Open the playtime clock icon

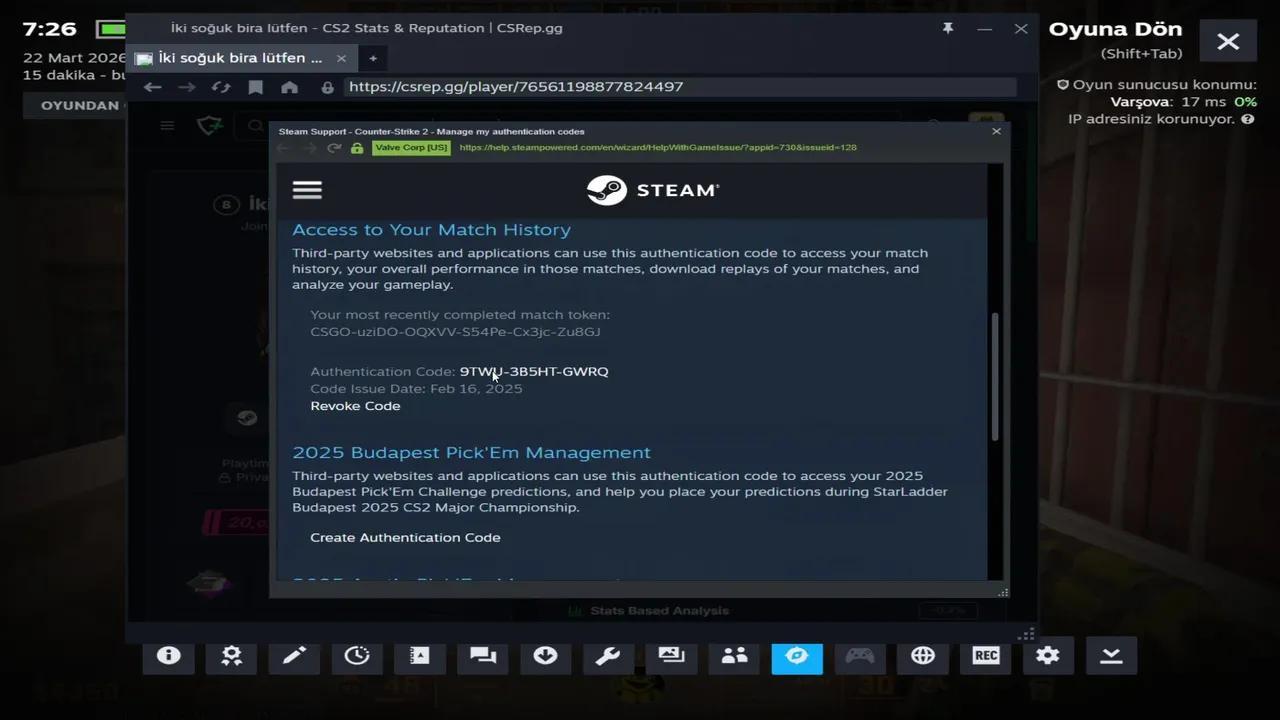(x=357, y=656)
